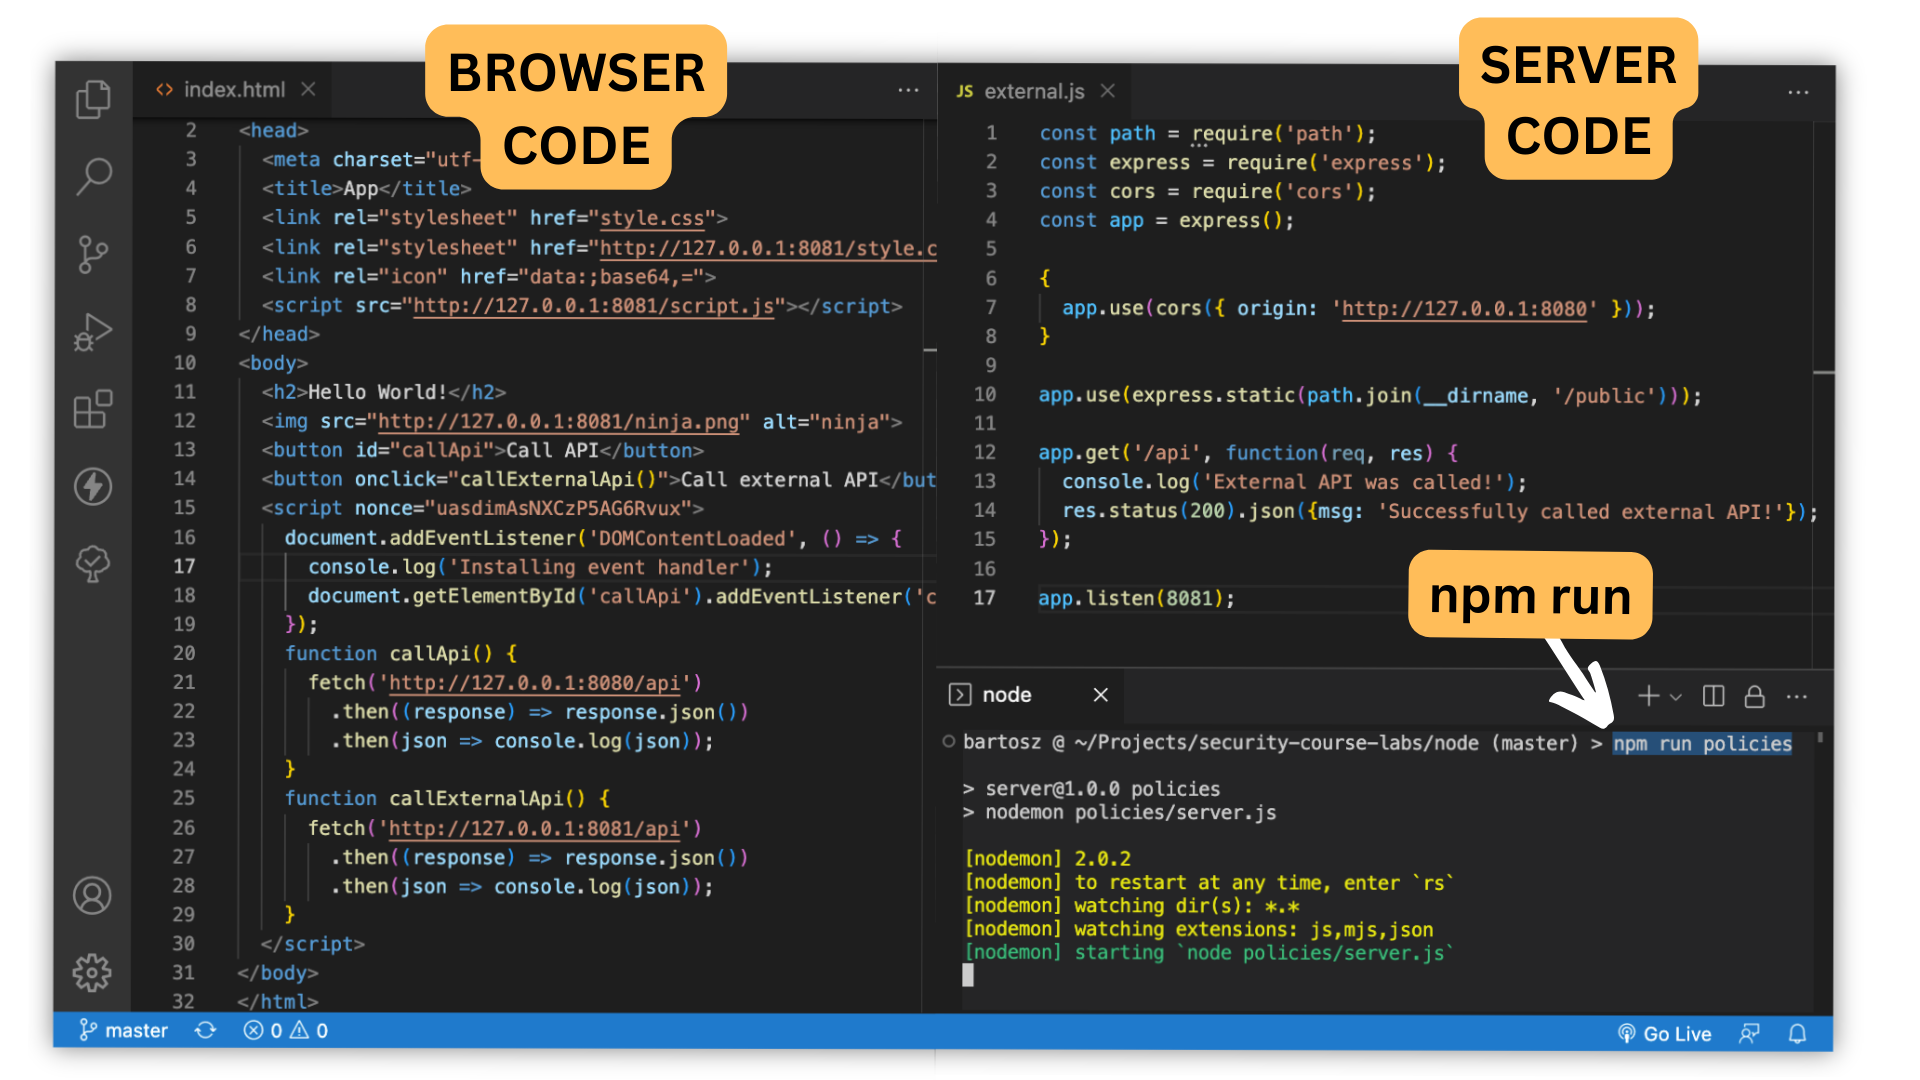
Task: Click 'nodemon policies/server.js' terminal output line
Action: point(1119,813)
